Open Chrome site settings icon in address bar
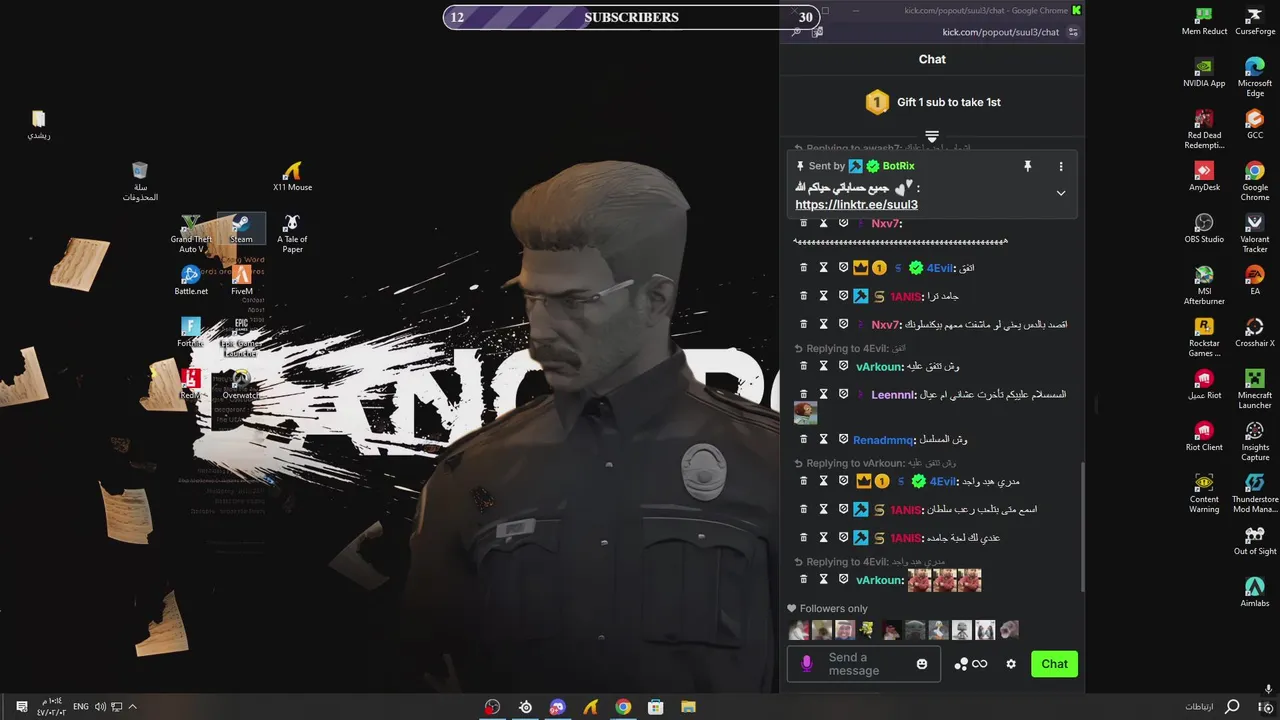Screen dimensions: 1280x720 coord(1073,32)
